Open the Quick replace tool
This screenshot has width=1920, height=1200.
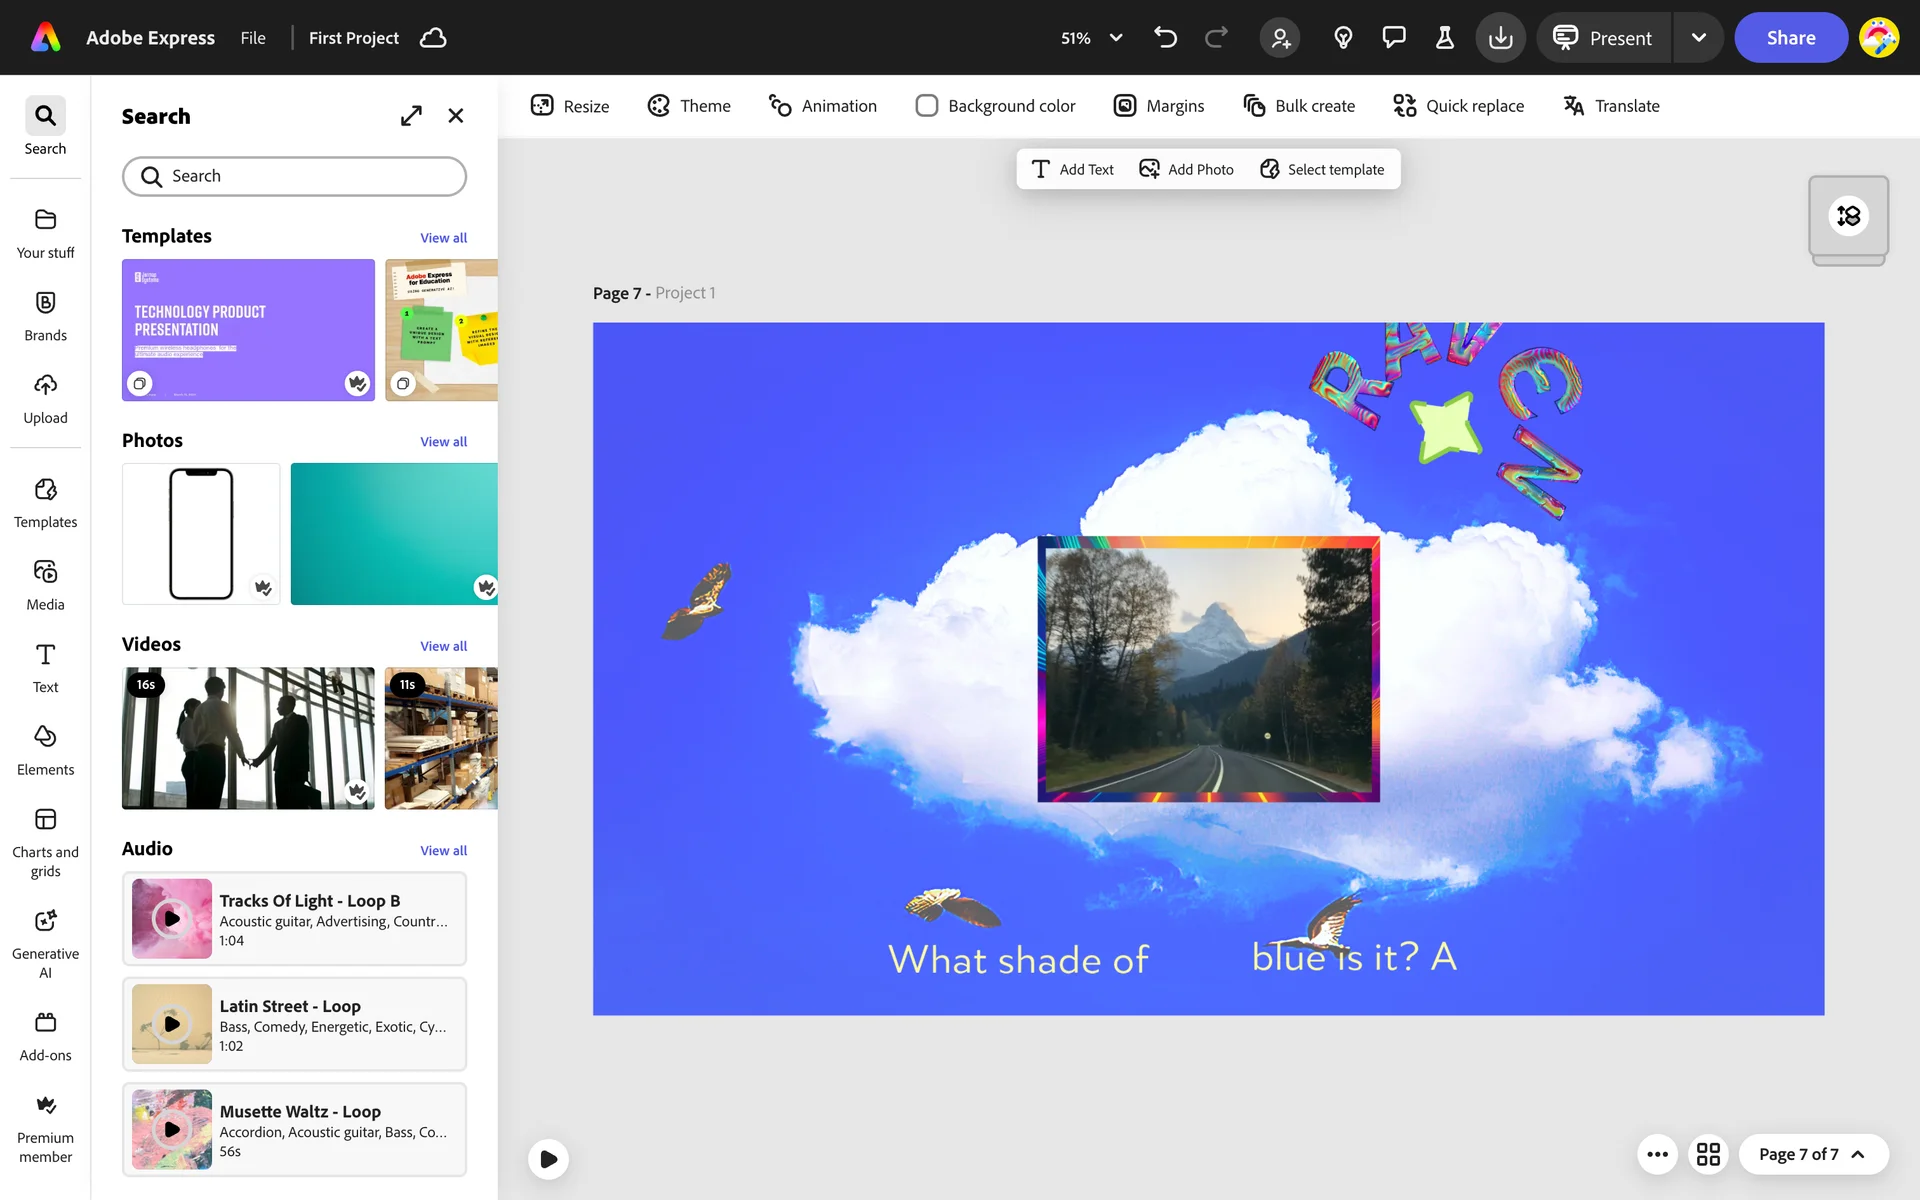click(x=1458, y=106)
